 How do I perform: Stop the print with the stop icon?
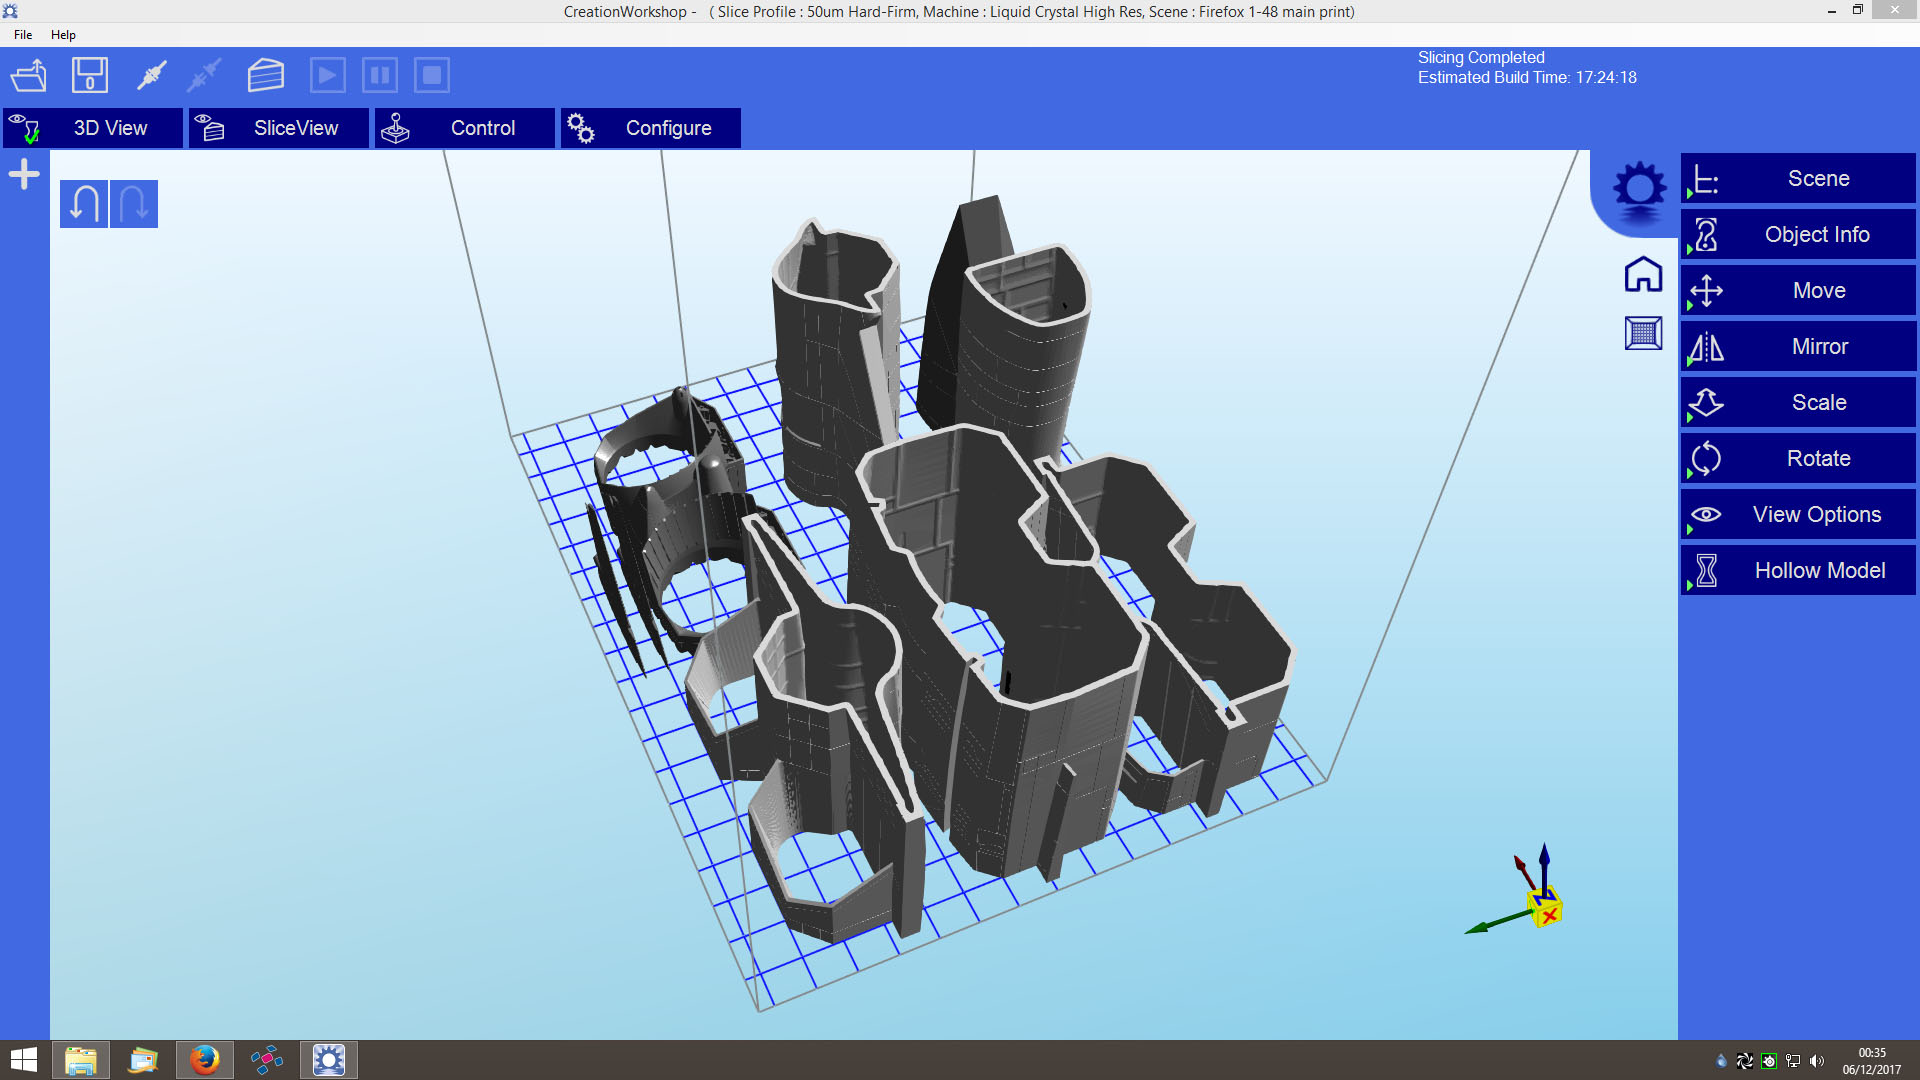(x=432, y=75)
